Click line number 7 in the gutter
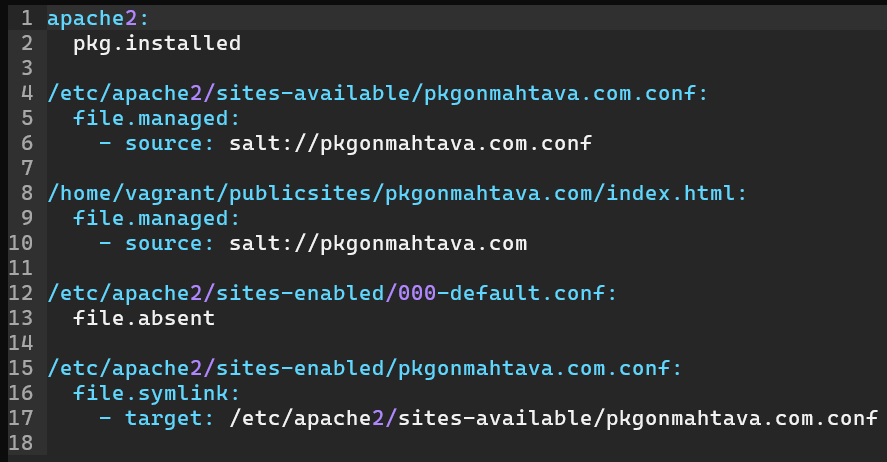 tap(26, 167)
